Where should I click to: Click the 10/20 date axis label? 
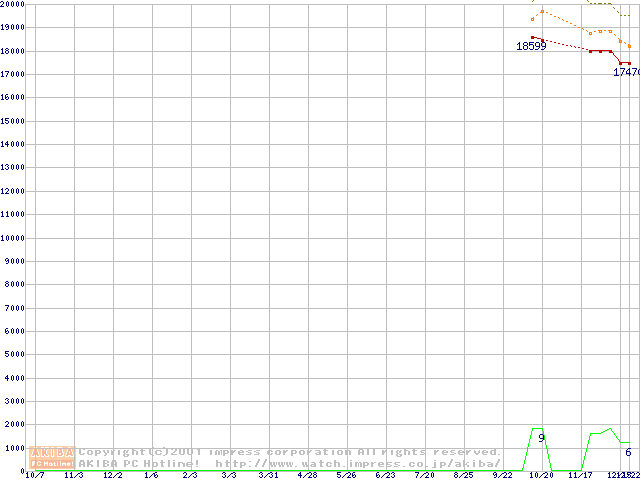[541, 475]
